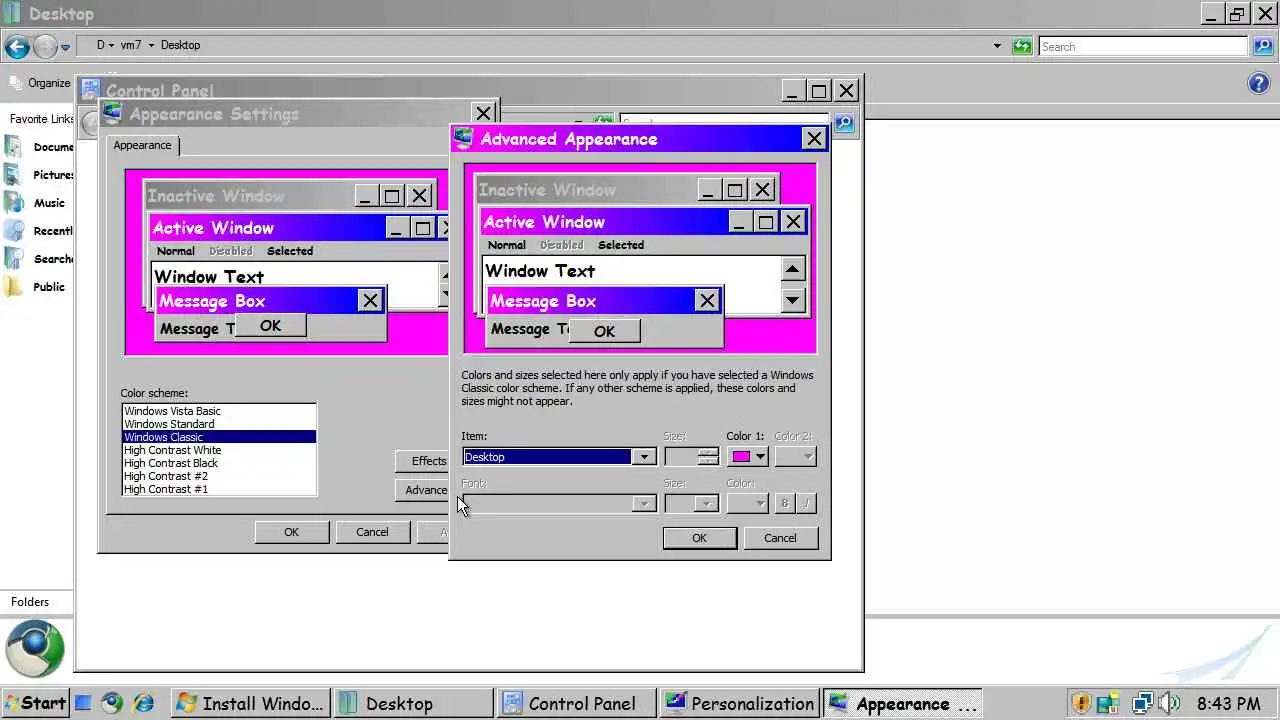Viewport: 1280px width, 720px height.
Task: Click the security shield tray icon
Action: 1080,703
